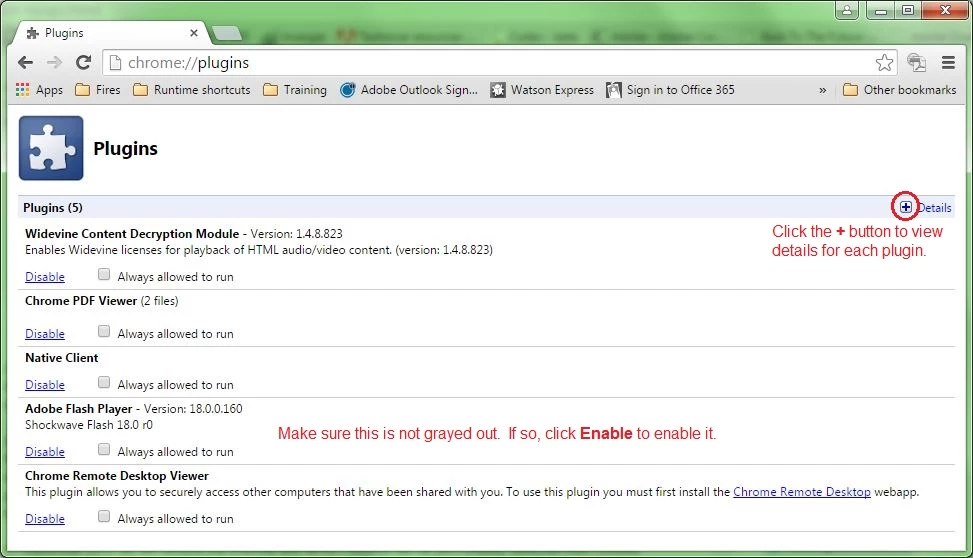Check Always allowed for Adobe Flash Player
The width and height of the screenshot is (973, 558).
[x=104, y=449]
